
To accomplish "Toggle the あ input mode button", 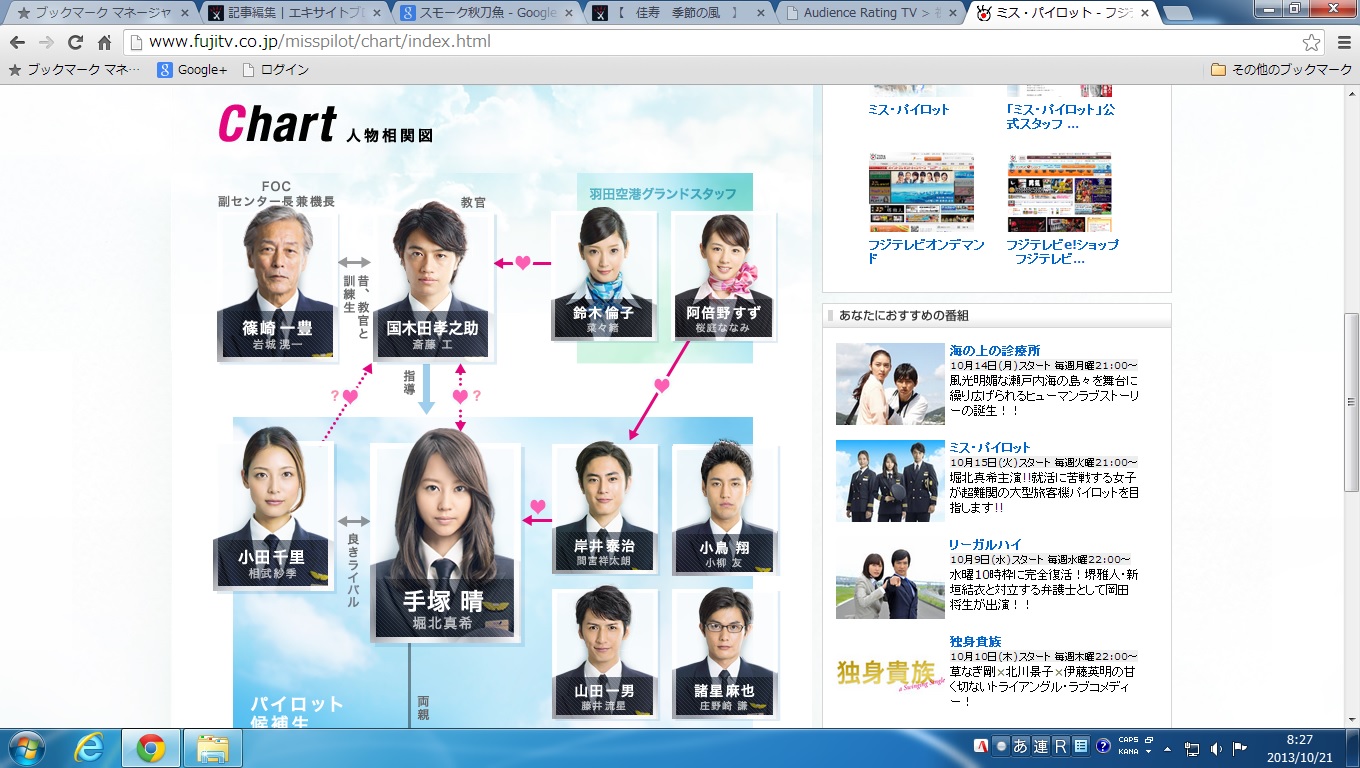I will (1020, 746).
